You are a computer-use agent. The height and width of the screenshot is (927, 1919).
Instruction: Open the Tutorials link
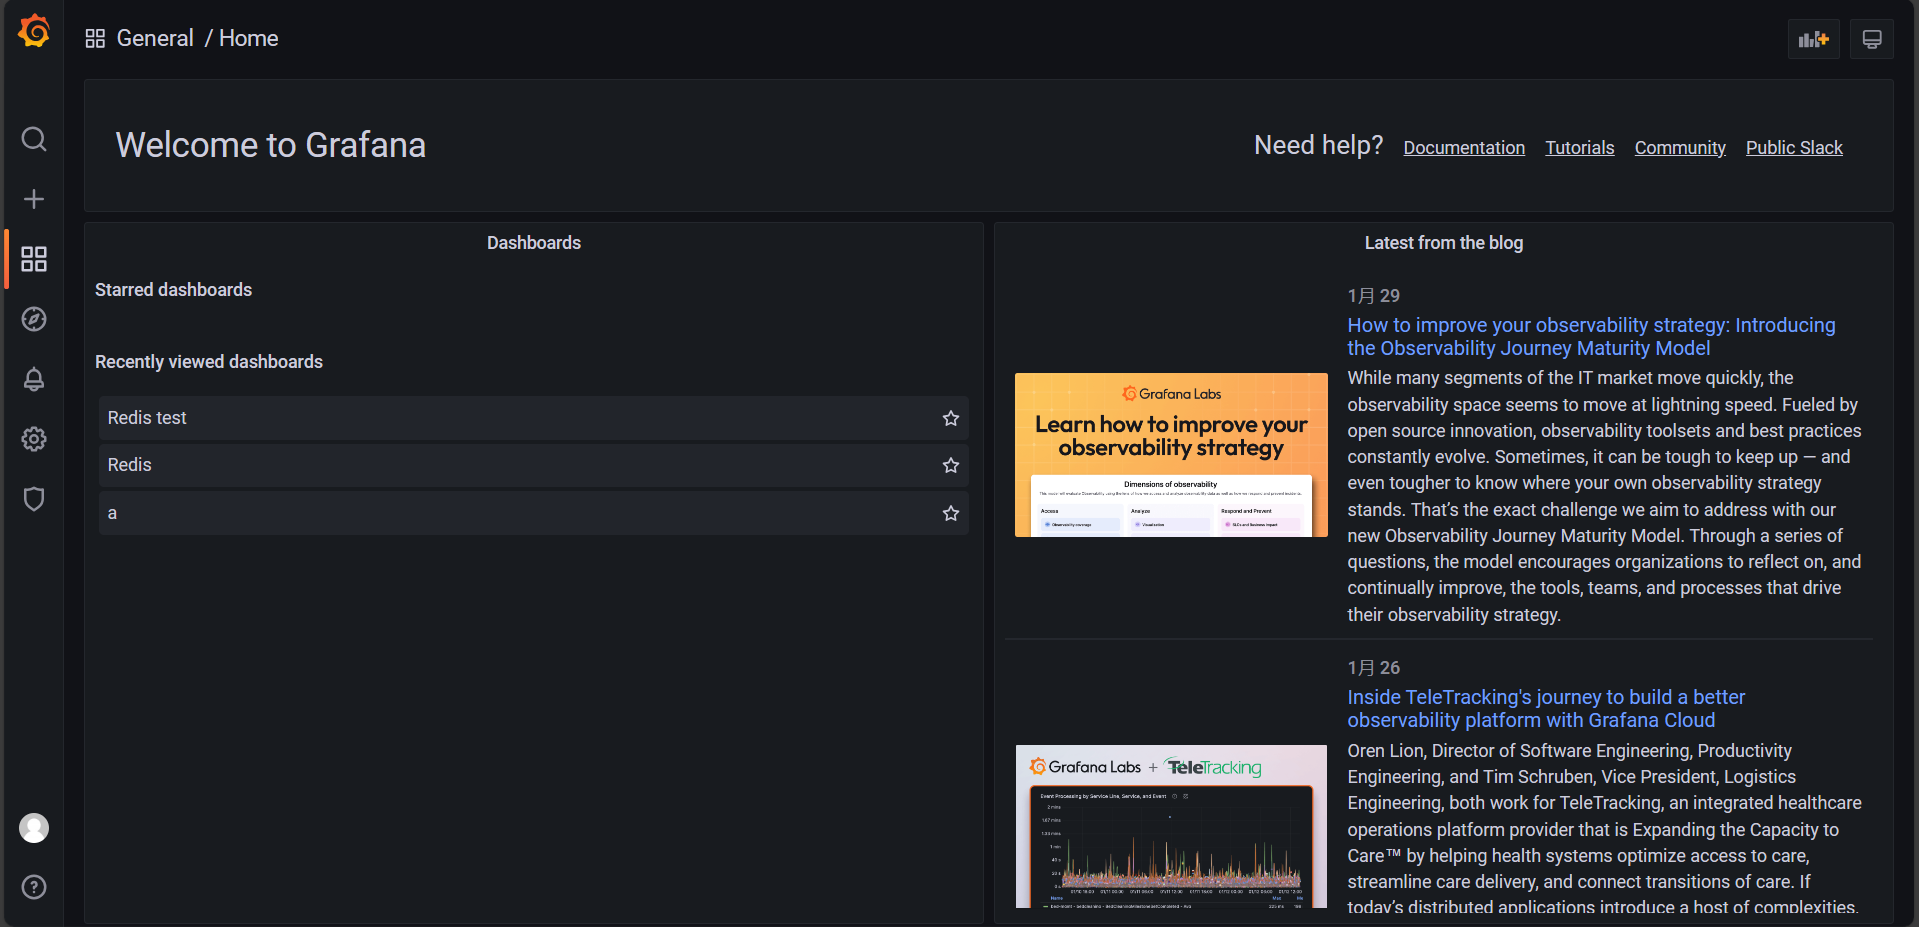click(x=1580, y=148)
